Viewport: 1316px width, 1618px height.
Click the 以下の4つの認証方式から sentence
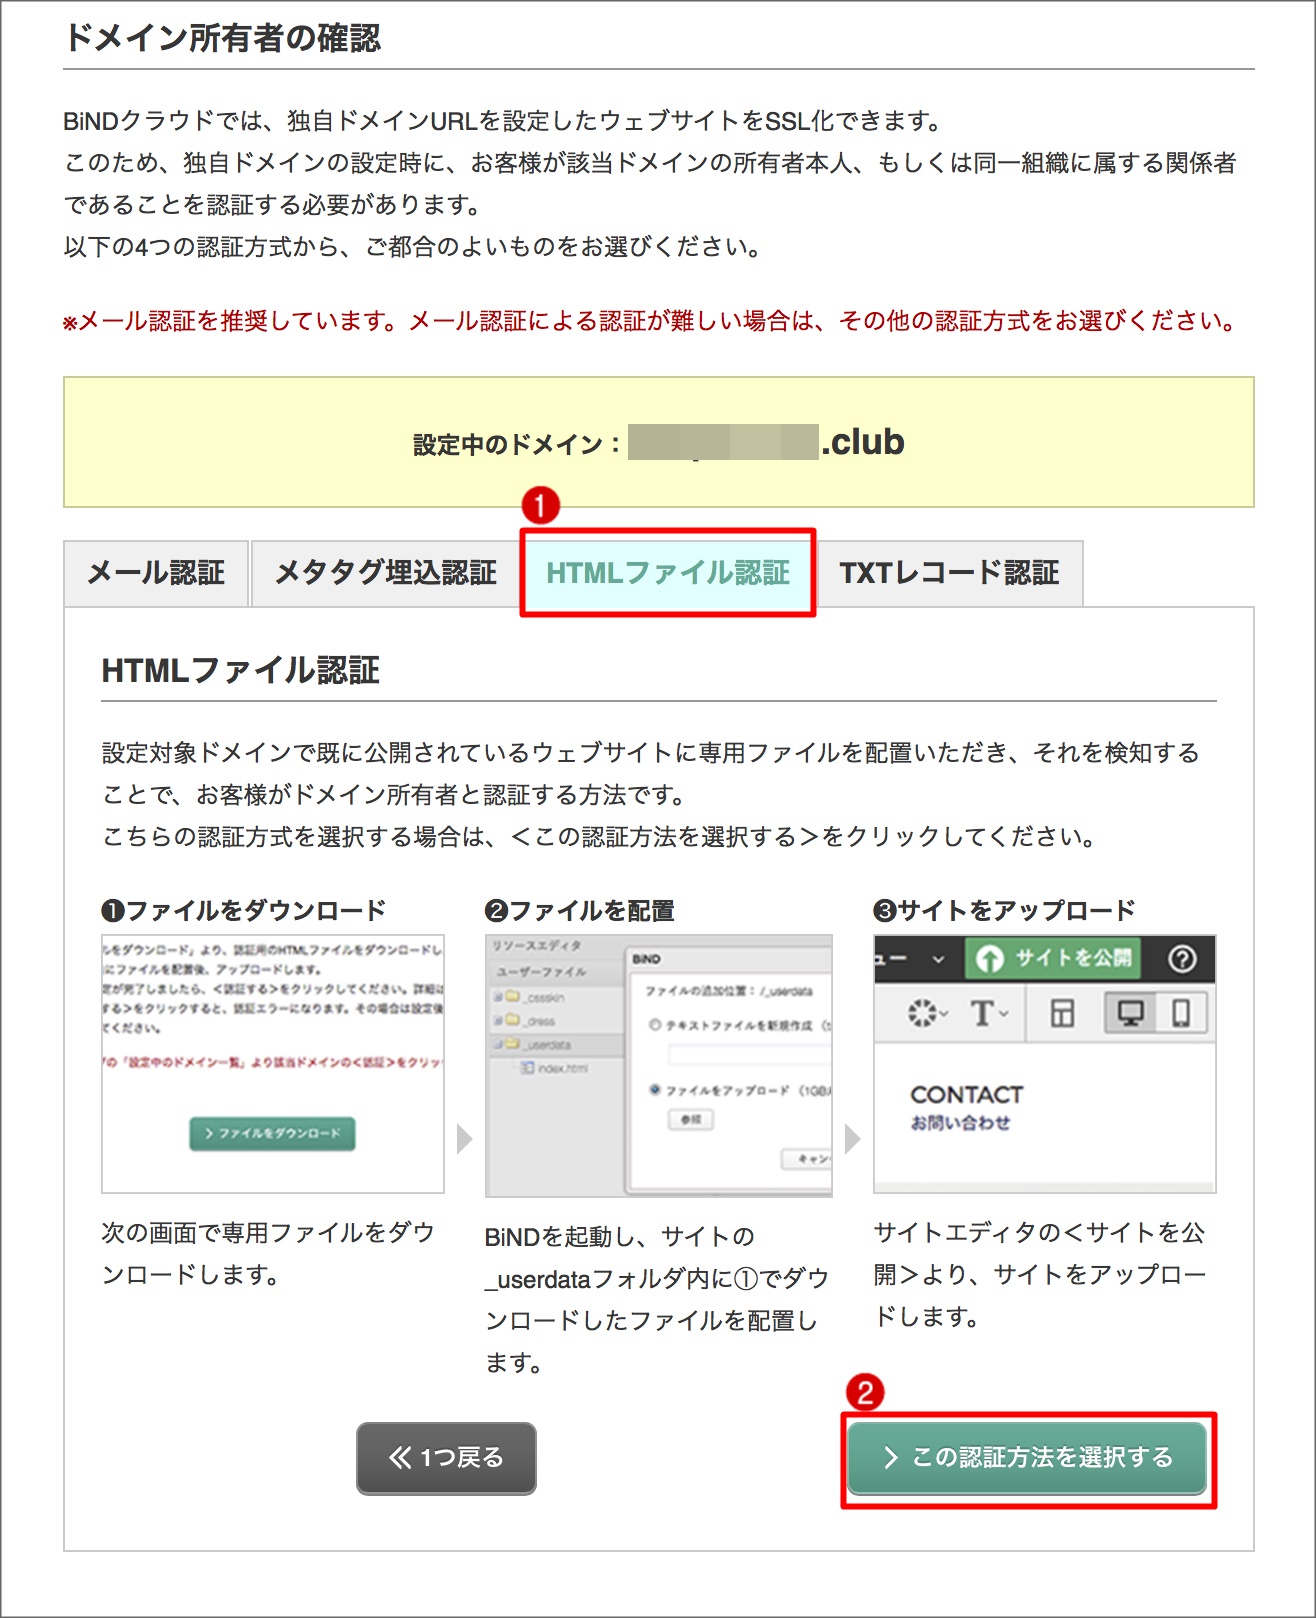click(413, 246)
